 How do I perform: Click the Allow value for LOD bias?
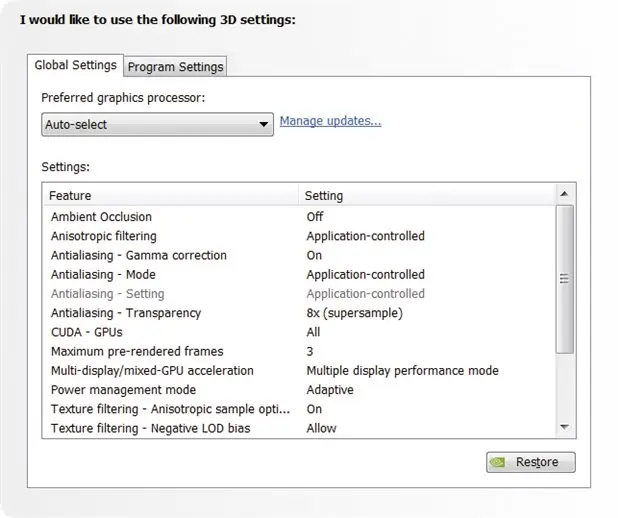pos(322,428)
